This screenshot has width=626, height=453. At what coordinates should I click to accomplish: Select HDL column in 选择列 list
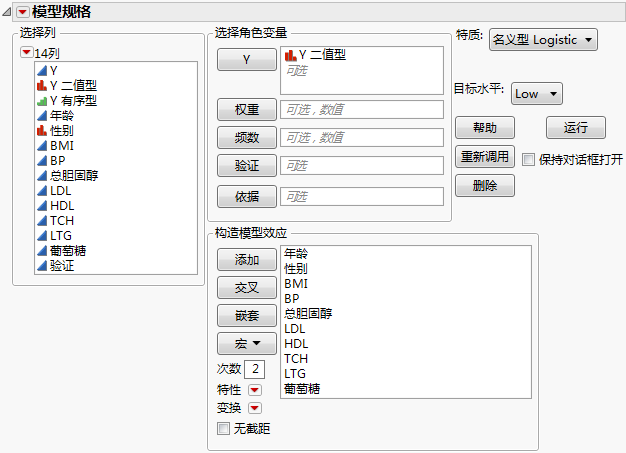pyautogui.click(x=116, y=206)
